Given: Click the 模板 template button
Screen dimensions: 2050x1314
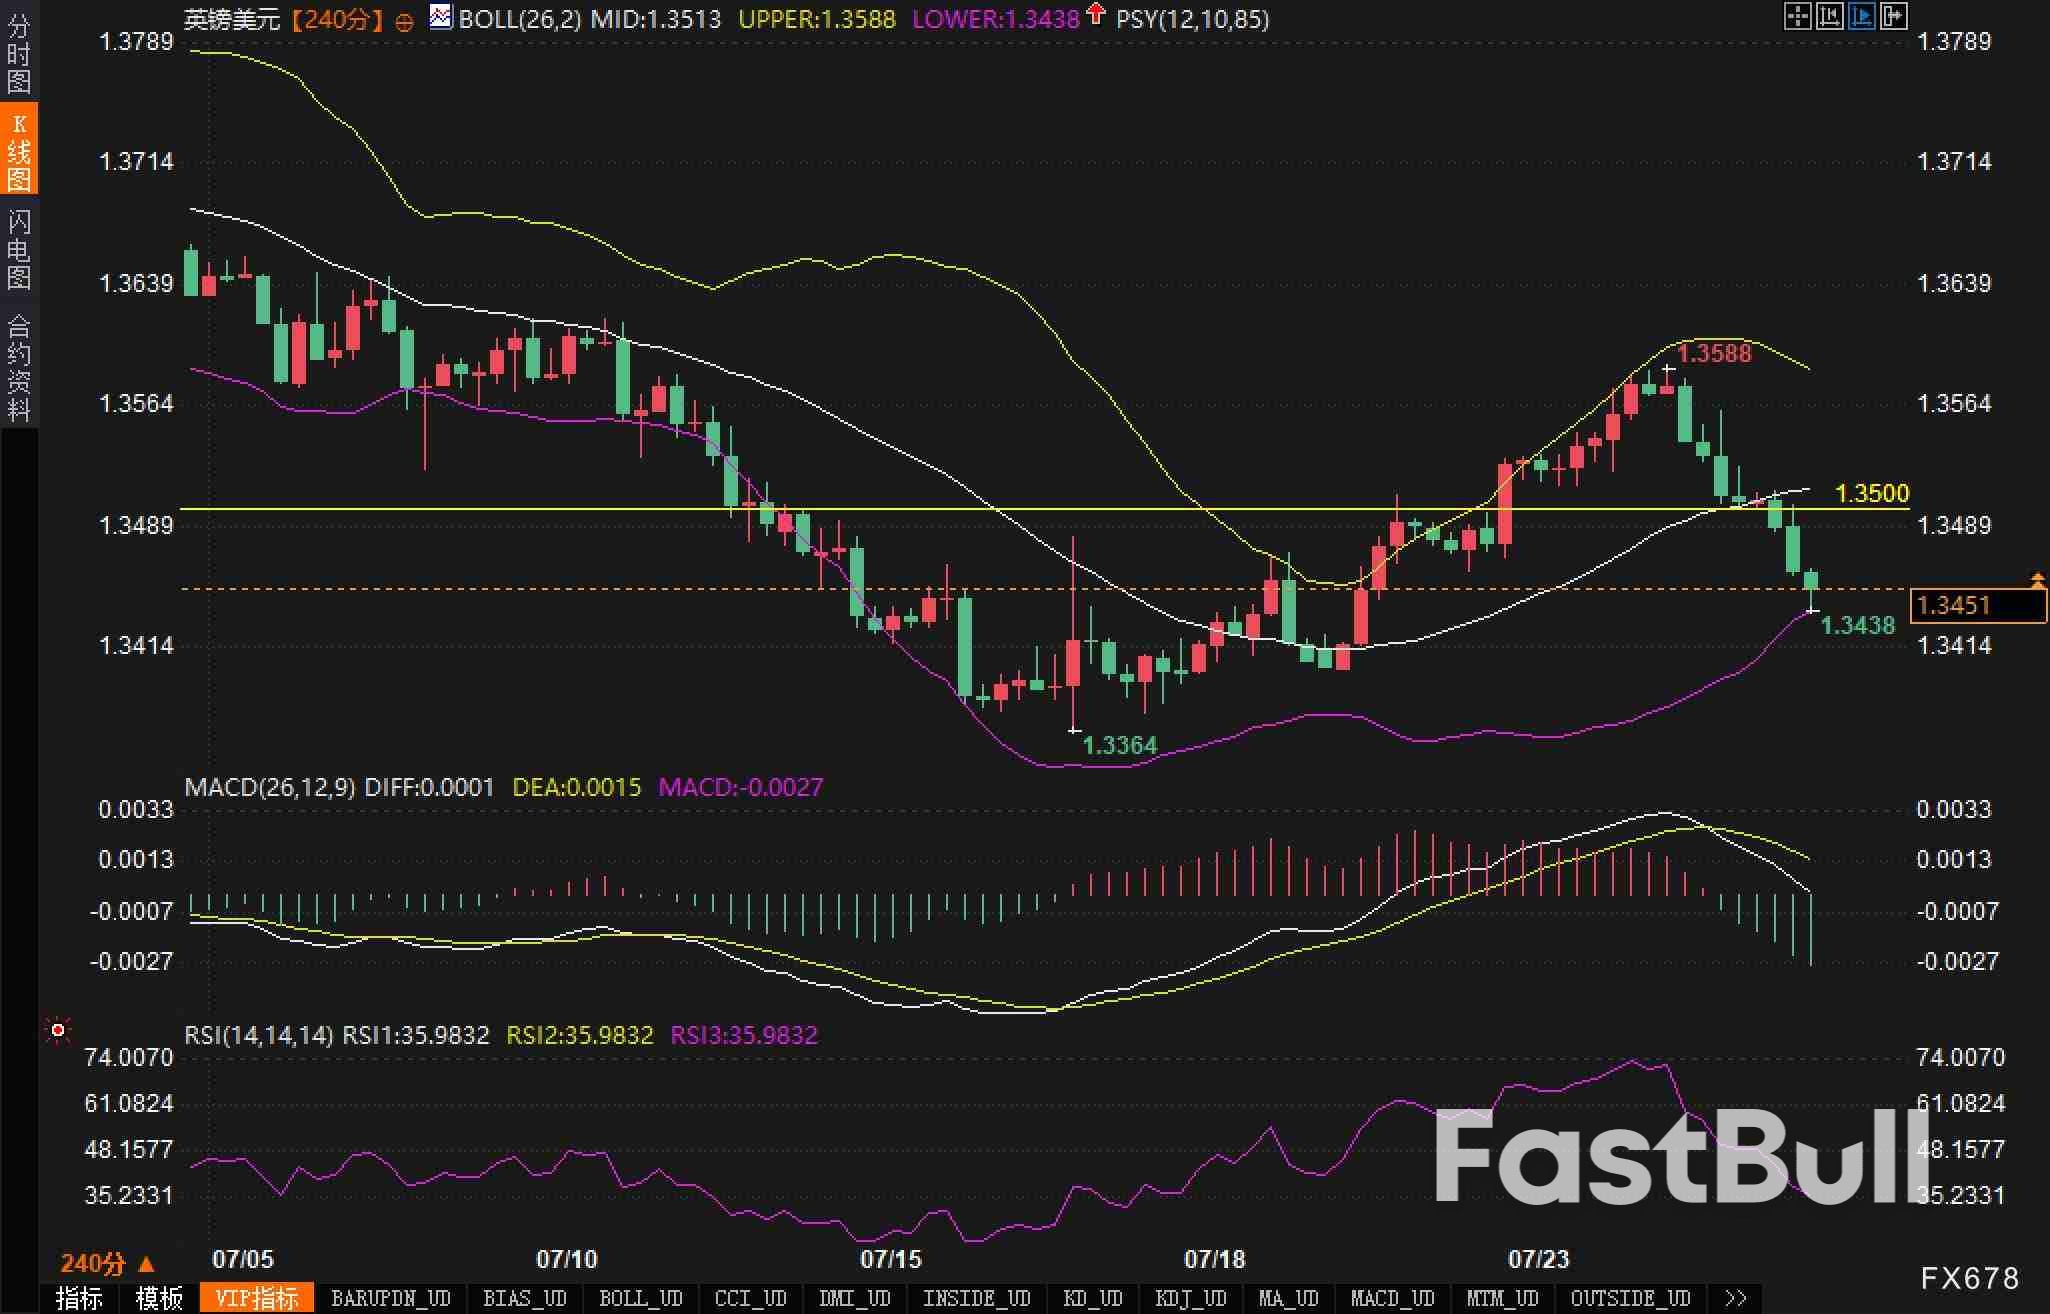Looking at the screenshot, I should (x=159, y=1298).
